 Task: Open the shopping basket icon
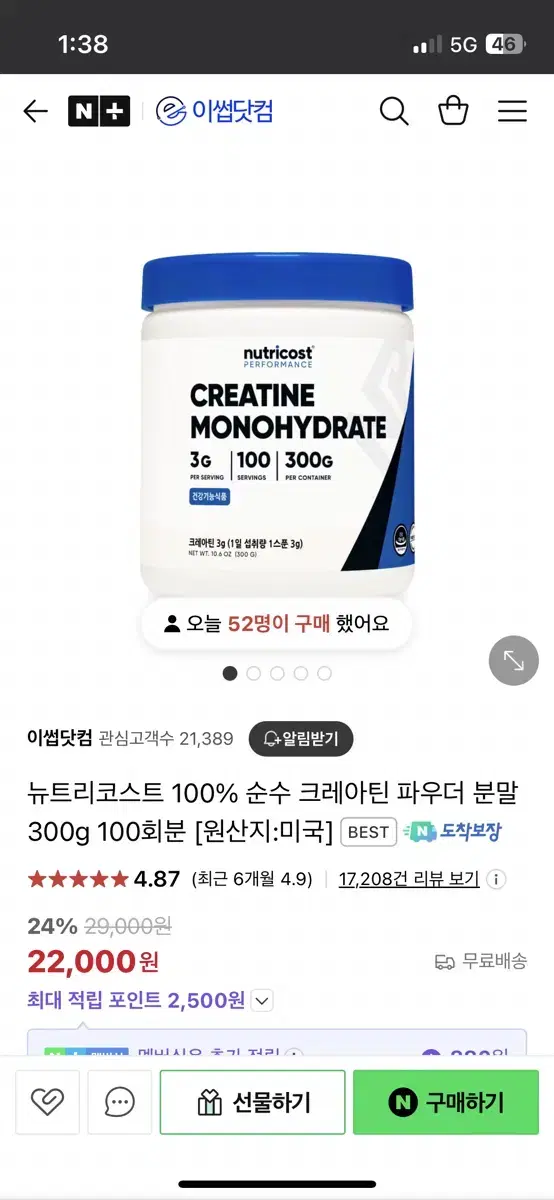(454, 110)
